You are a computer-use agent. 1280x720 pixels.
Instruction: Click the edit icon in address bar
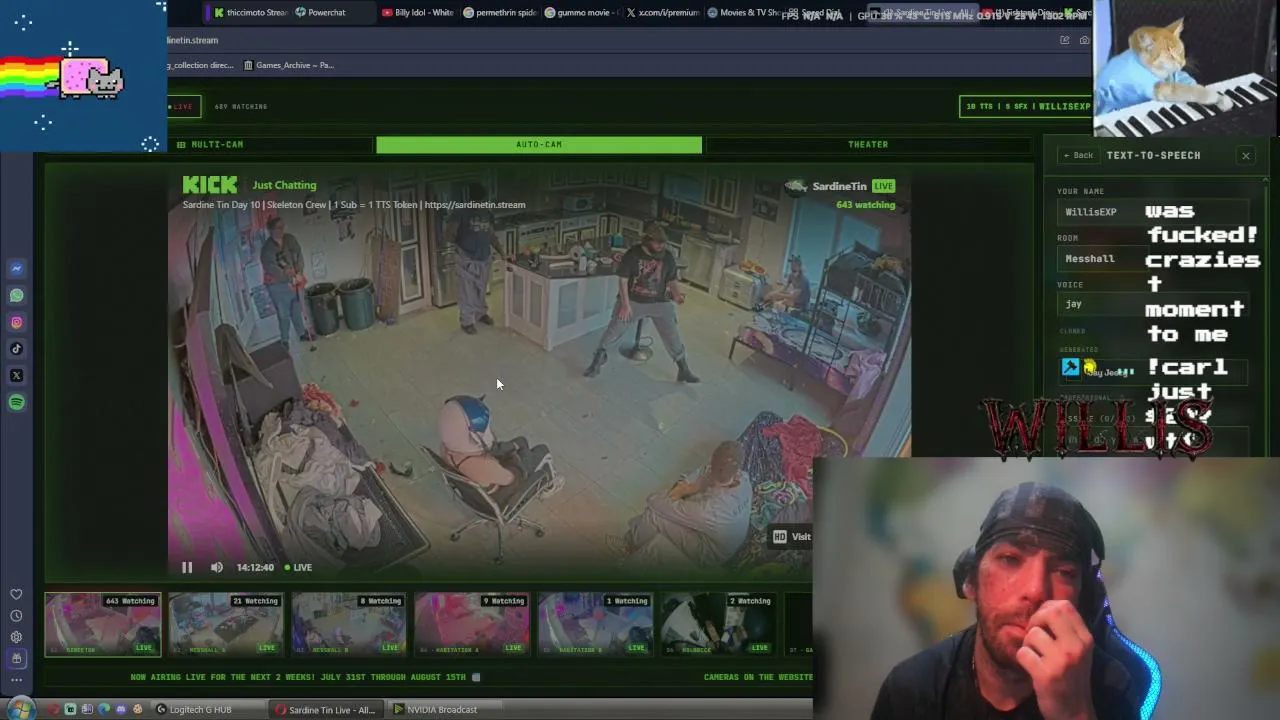coord(1064,40)
